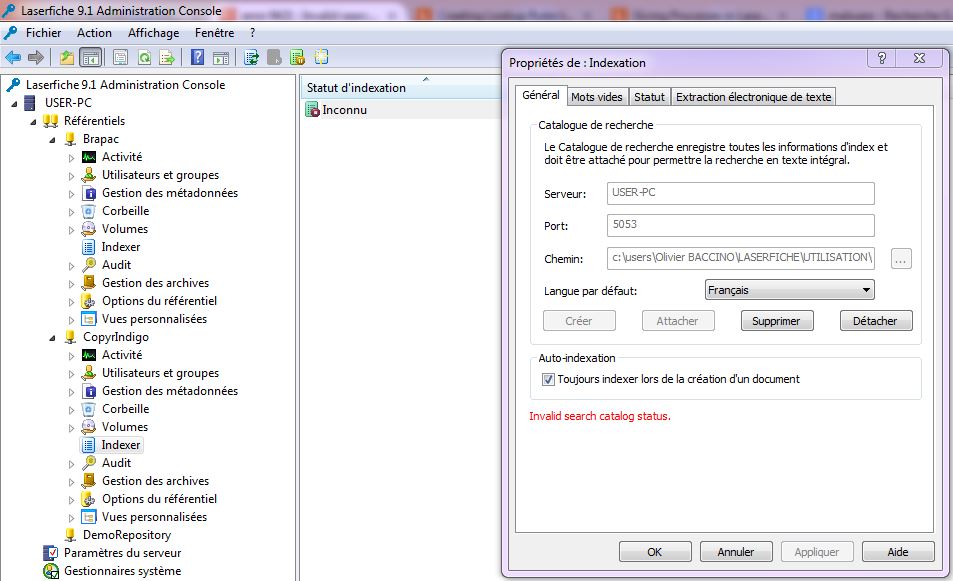Select the Général tab
The width and height of the screenshot is (953, 581).
pos(541,95)
